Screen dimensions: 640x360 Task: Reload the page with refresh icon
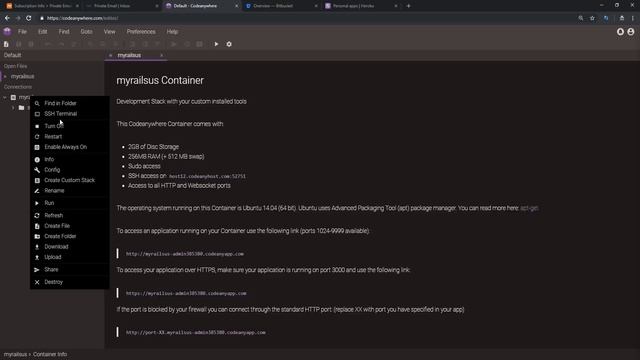pos(29,18)
